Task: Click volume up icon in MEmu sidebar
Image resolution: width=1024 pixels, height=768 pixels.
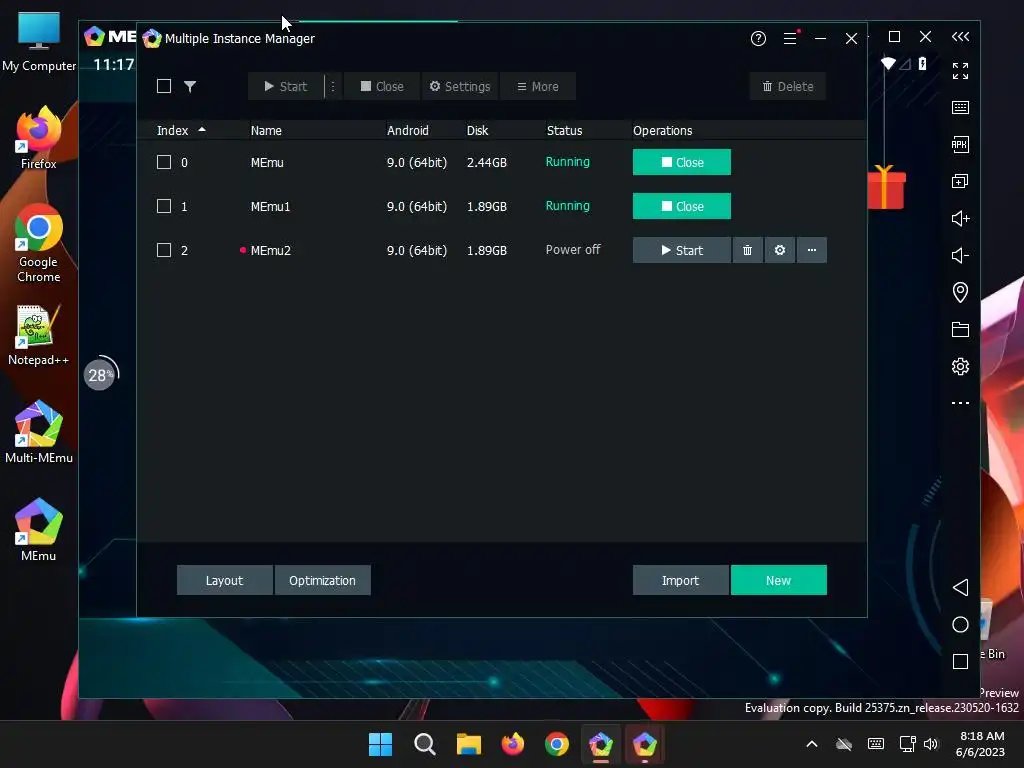Action: pyautogui.click(x=960, y=218)
